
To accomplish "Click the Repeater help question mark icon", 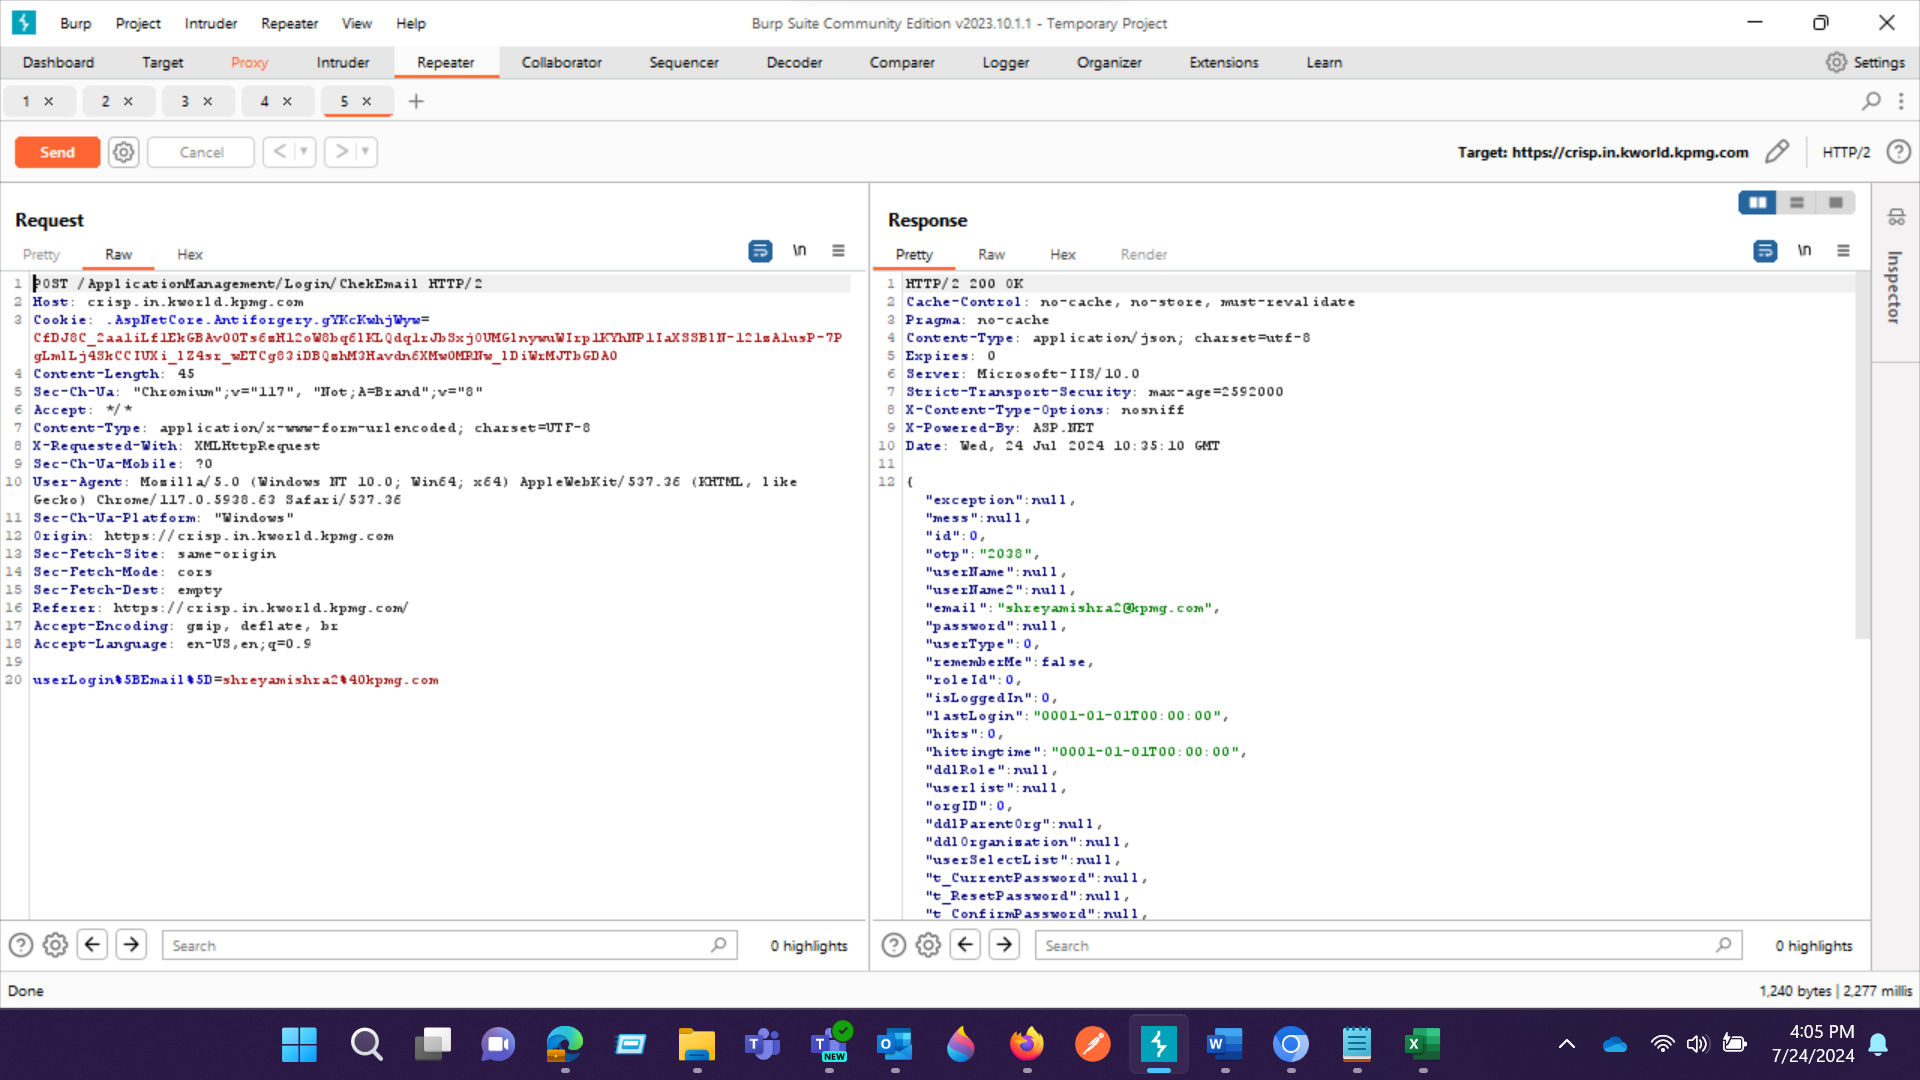I will click(x=1898, y=152).
